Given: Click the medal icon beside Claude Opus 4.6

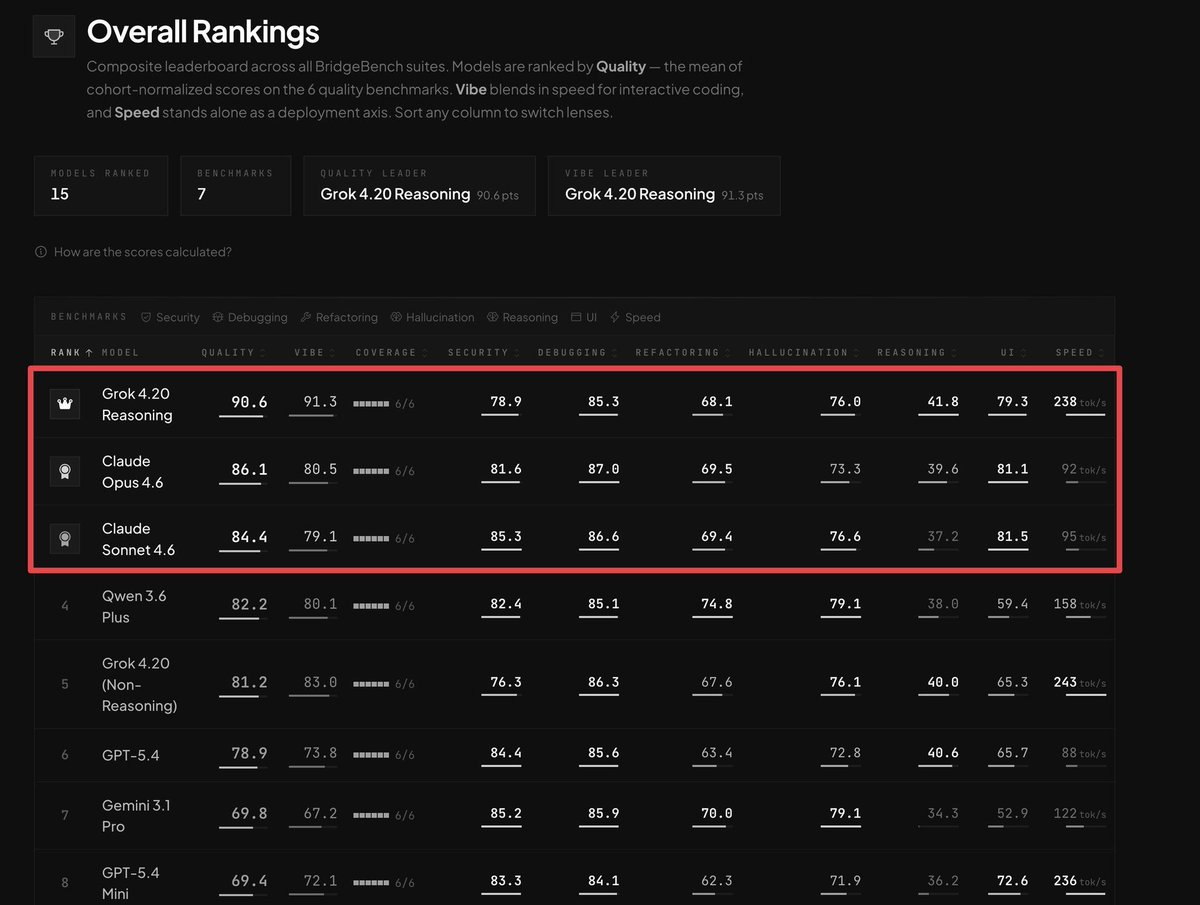Looking at the screenshot, I should [x=65, y=472].
